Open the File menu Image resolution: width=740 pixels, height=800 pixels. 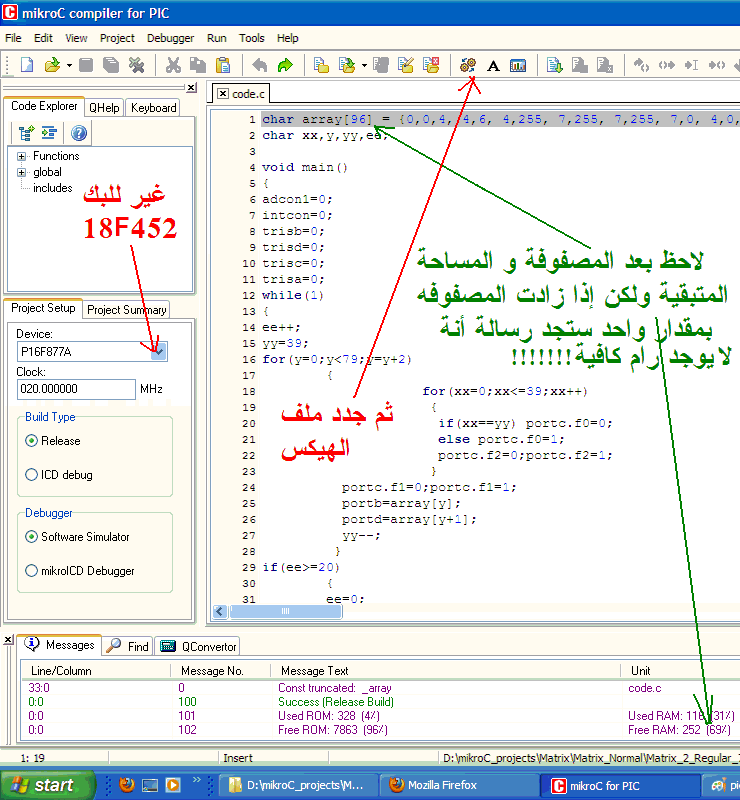pos(13,38)
